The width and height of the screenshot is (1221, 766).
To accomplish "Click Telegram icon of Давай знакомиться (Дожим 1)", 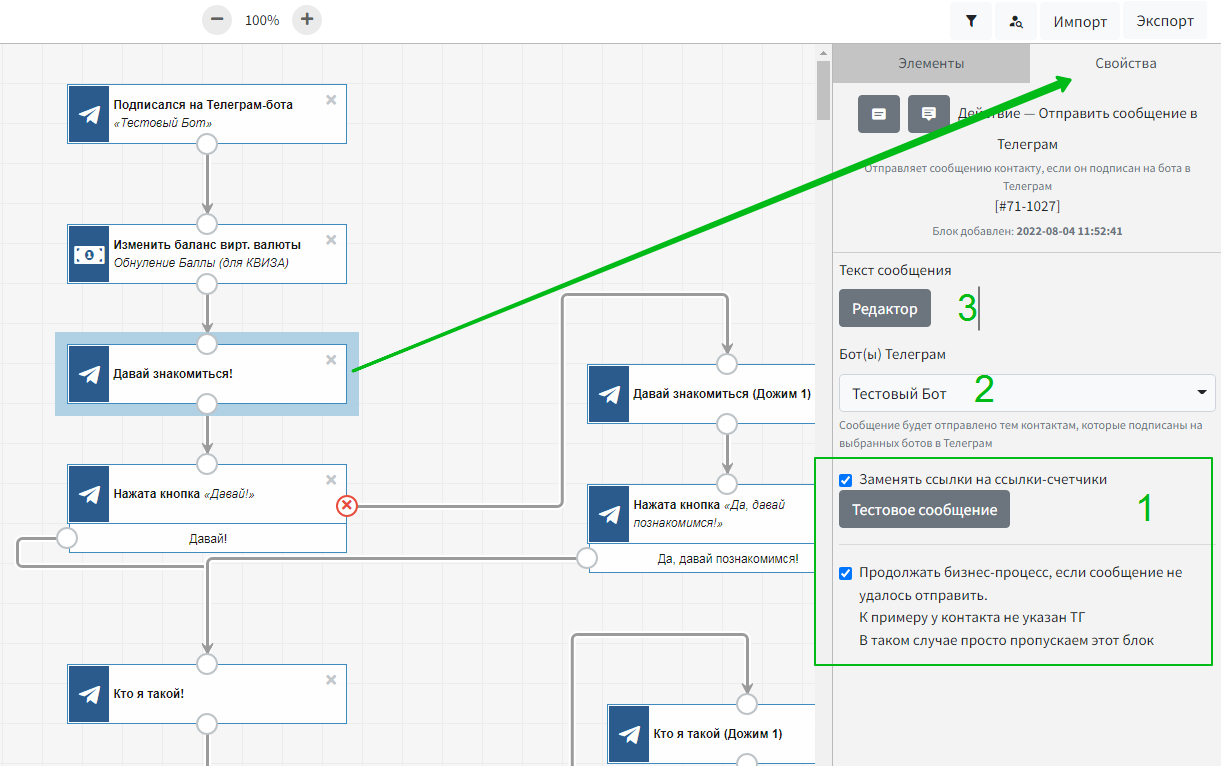I will tap(609, 394).
